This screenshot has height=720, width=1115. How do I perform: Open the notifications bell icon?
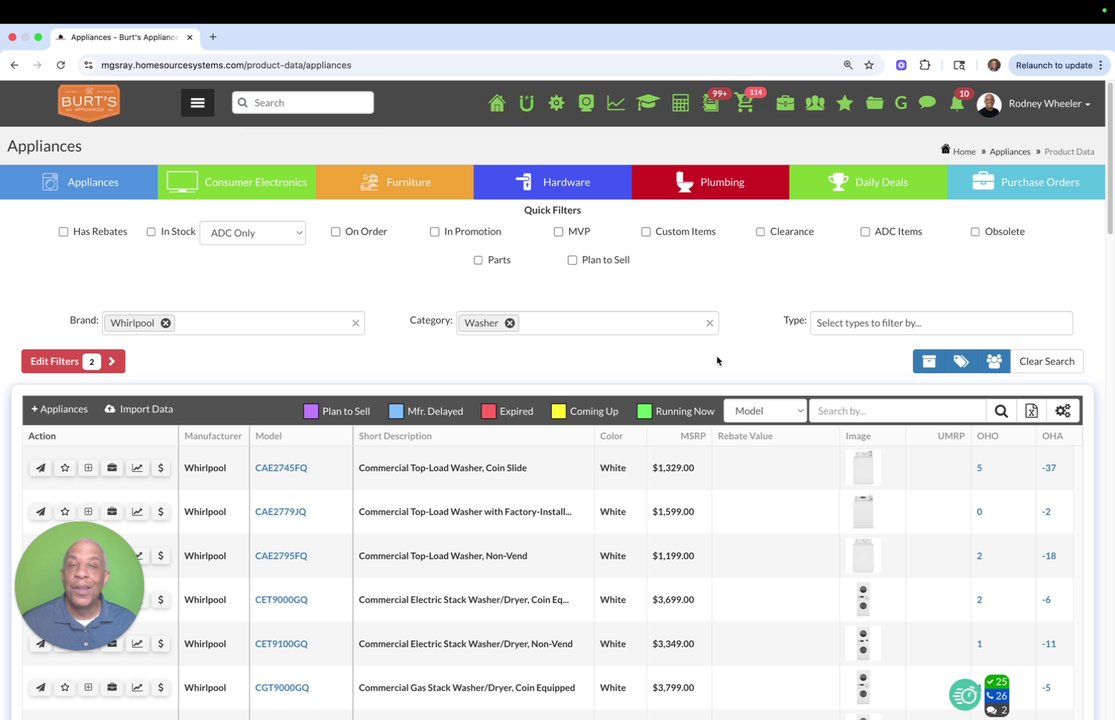click(957, 104)
